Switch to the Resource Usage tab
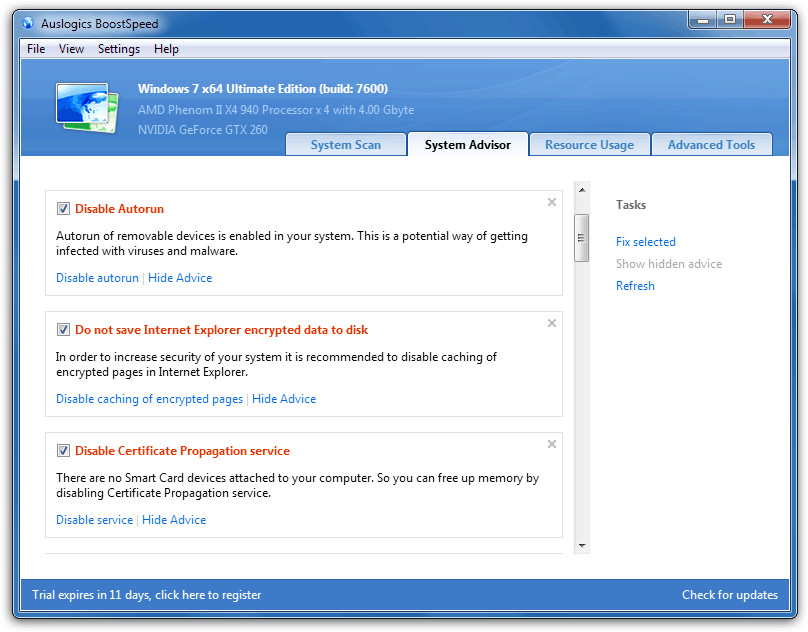This screenshot has width=808, height=632. pyautogui.click(x=590, y=145)
